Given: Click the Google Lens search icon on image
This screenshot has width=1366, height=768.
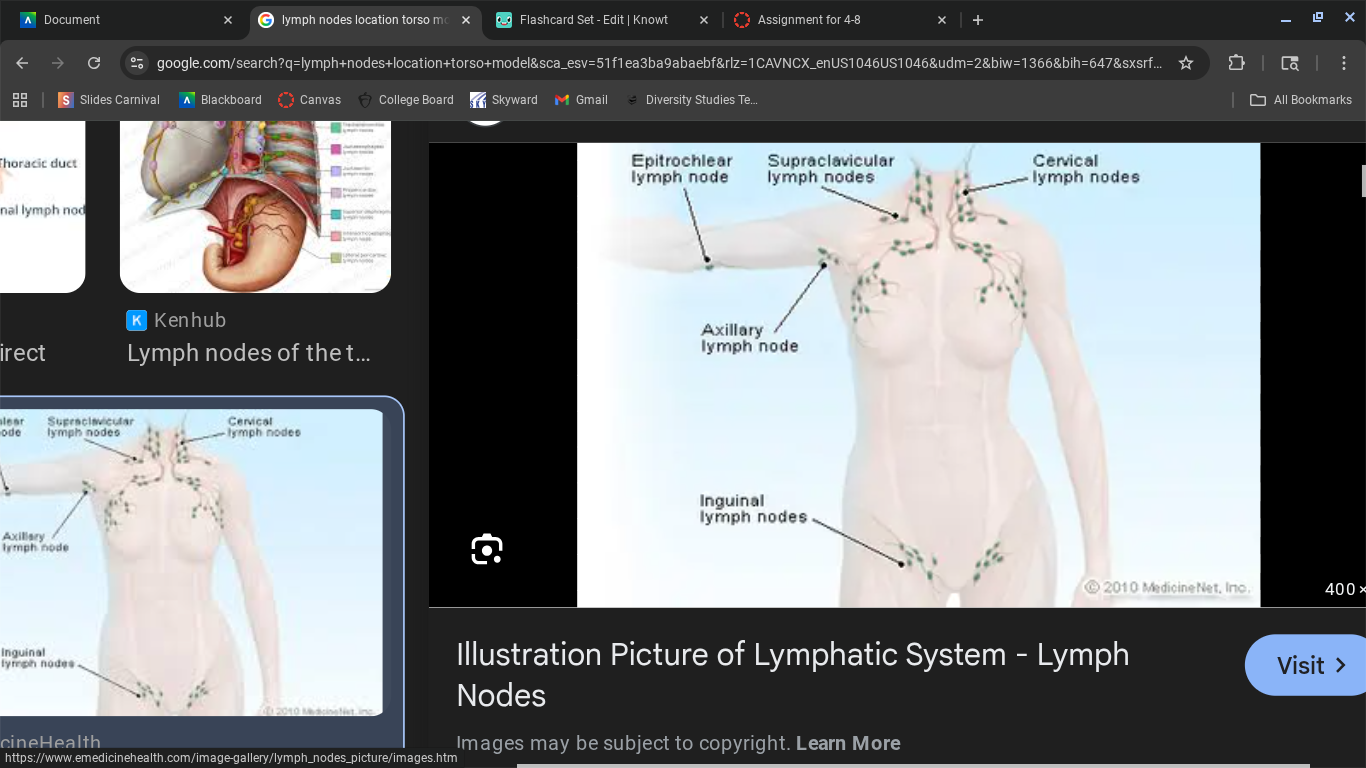Looking at the screenshot, I should tap(487, 549).
